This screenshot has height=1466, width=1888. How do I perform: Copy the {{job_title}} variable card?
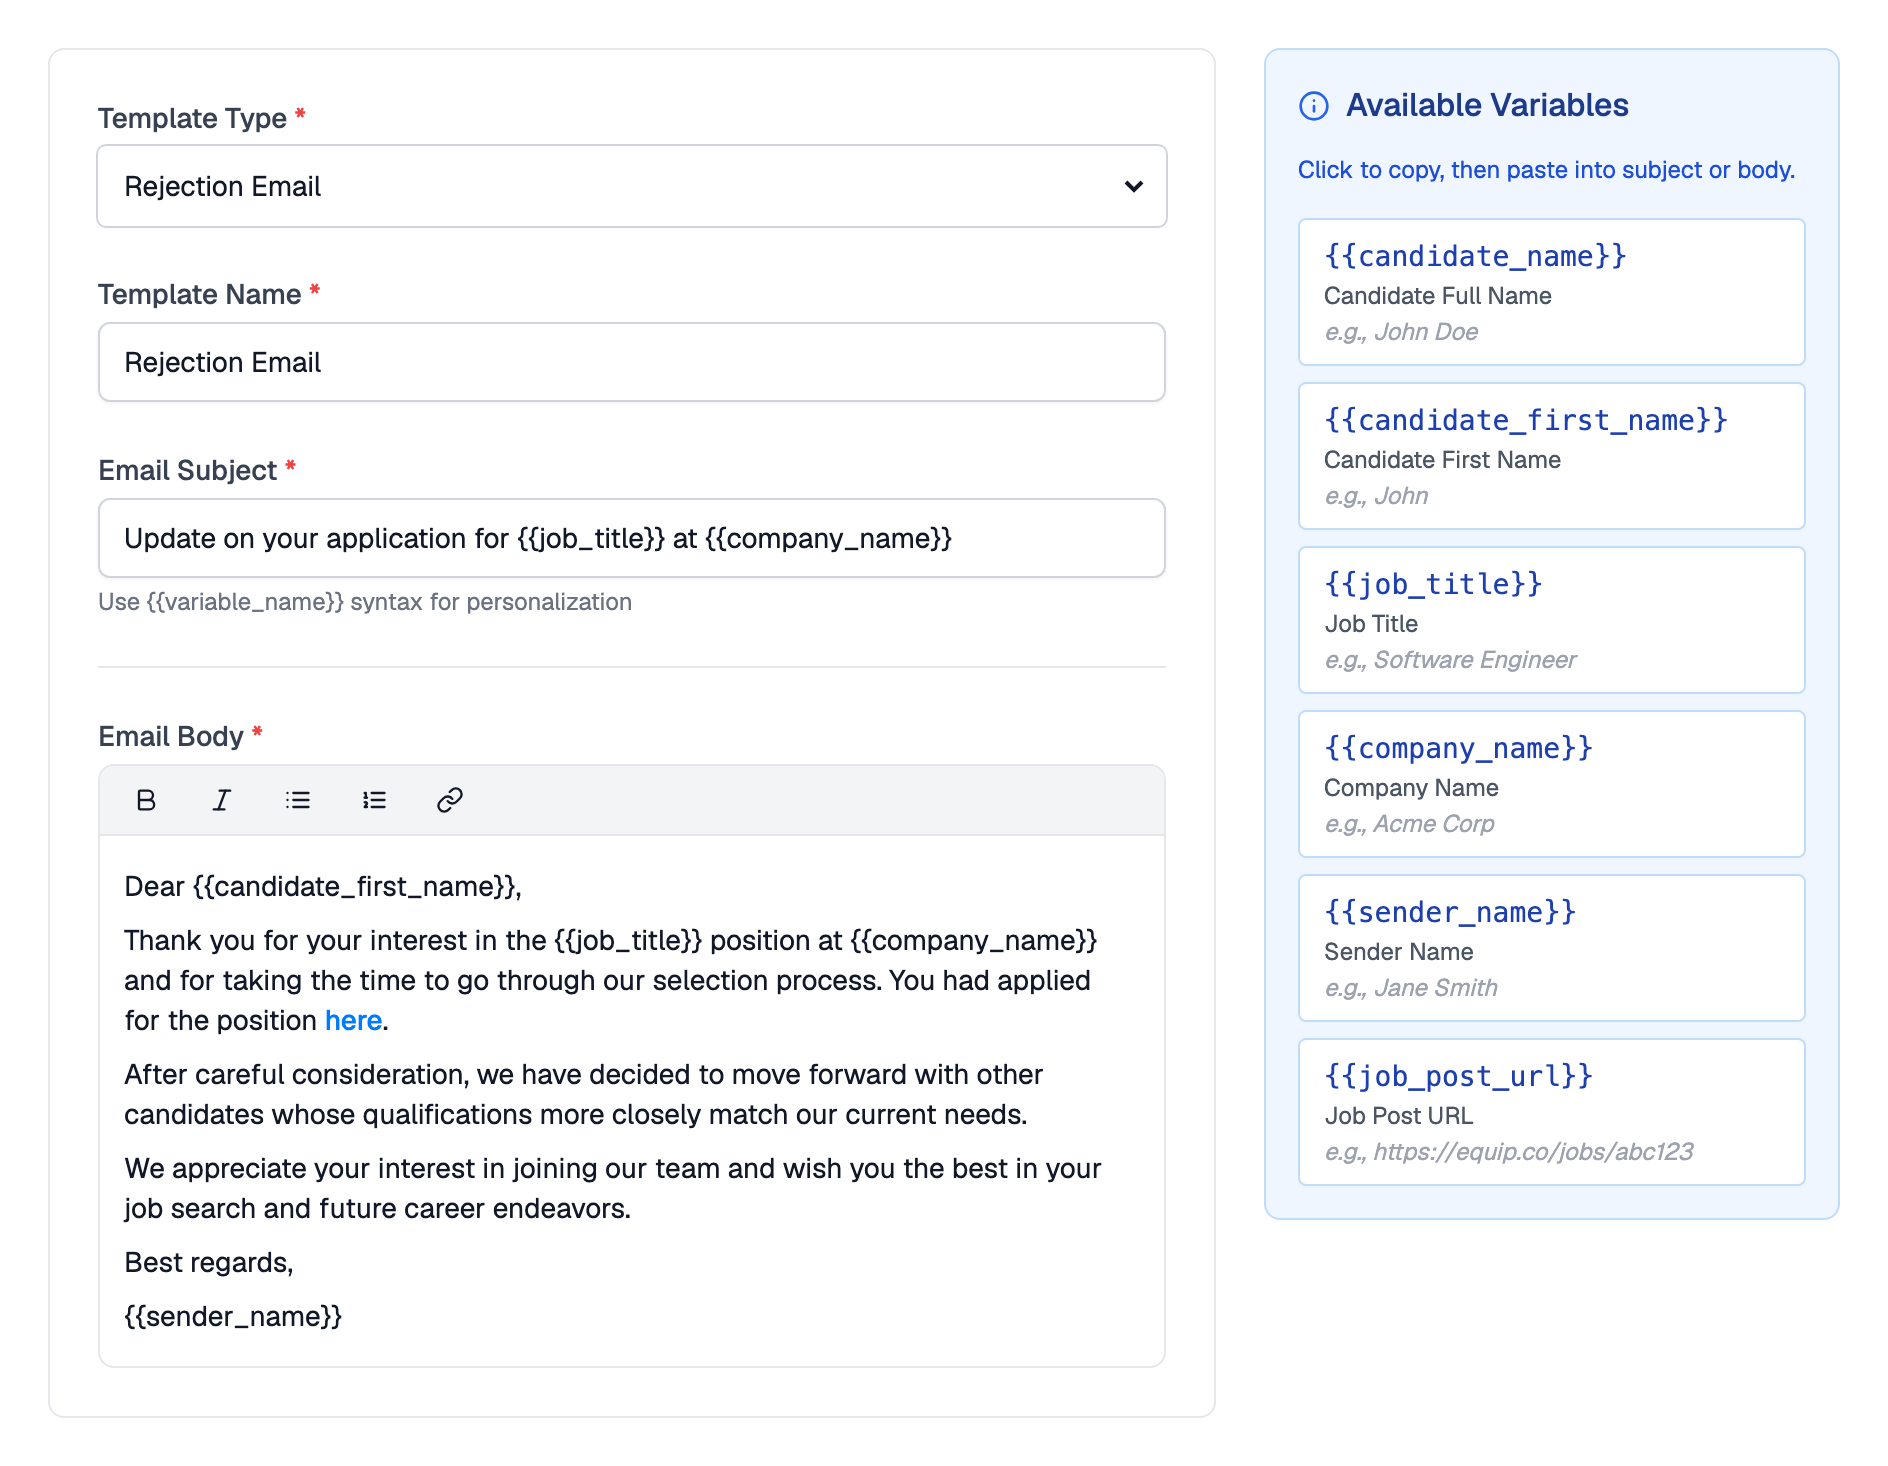coord(1552,620)
